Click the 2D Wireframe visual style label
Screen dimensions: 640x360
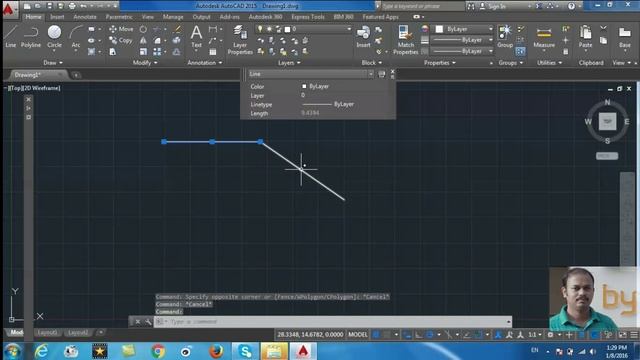(x=42, y=88)
